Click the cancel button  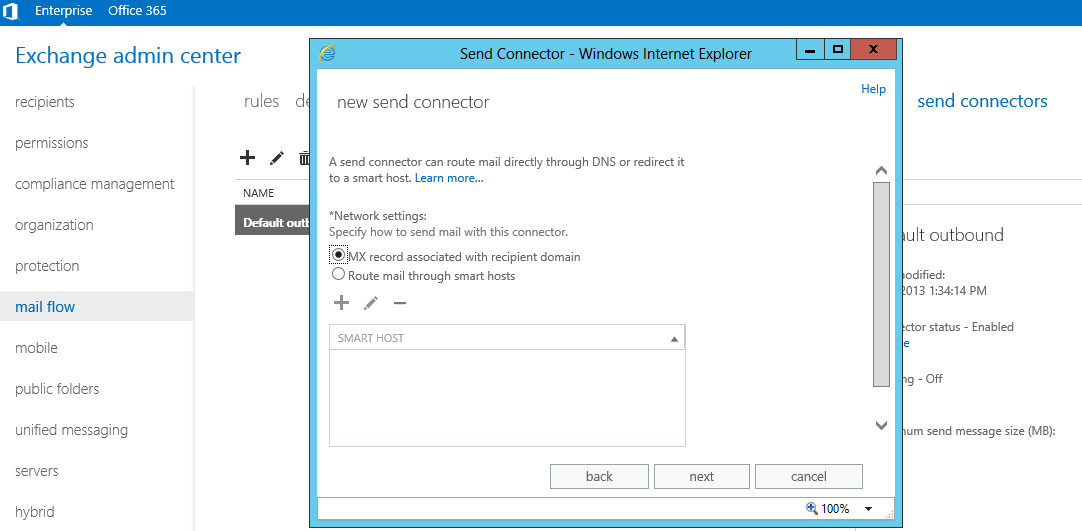809,477
